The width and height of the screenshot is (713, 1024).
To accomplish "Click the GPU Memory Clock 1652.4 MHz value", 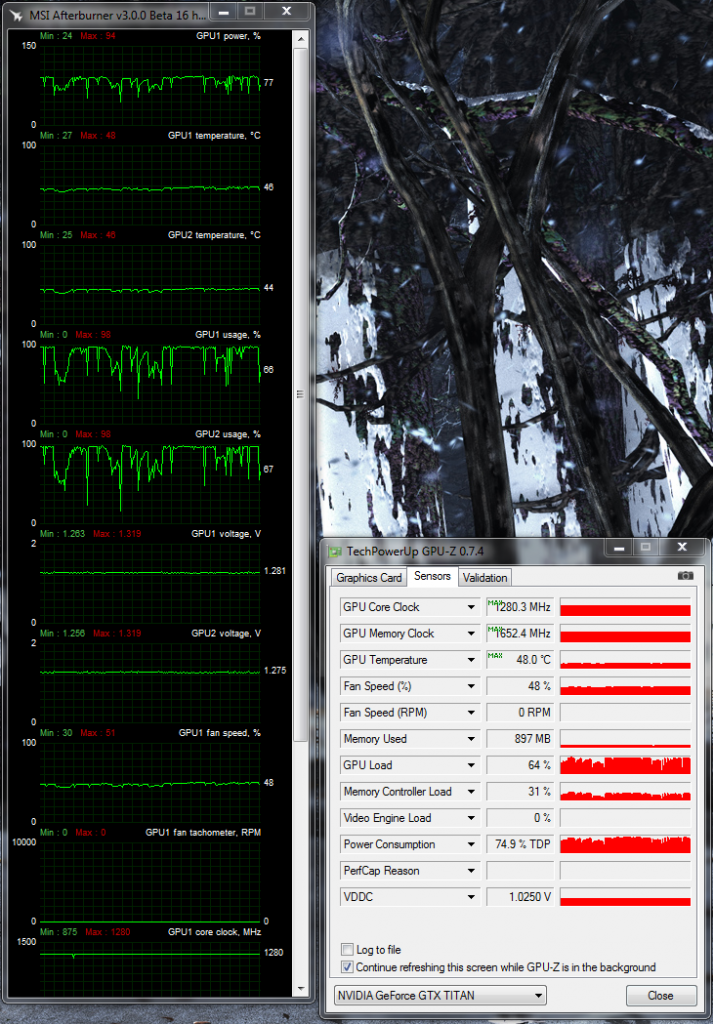I will [520, 633].
